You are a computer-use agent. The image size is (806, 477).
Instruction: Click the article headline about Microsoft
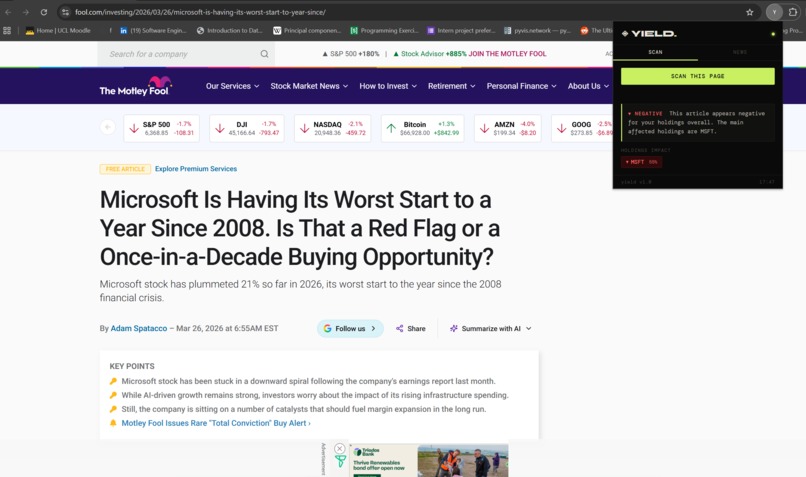(300, 228)
